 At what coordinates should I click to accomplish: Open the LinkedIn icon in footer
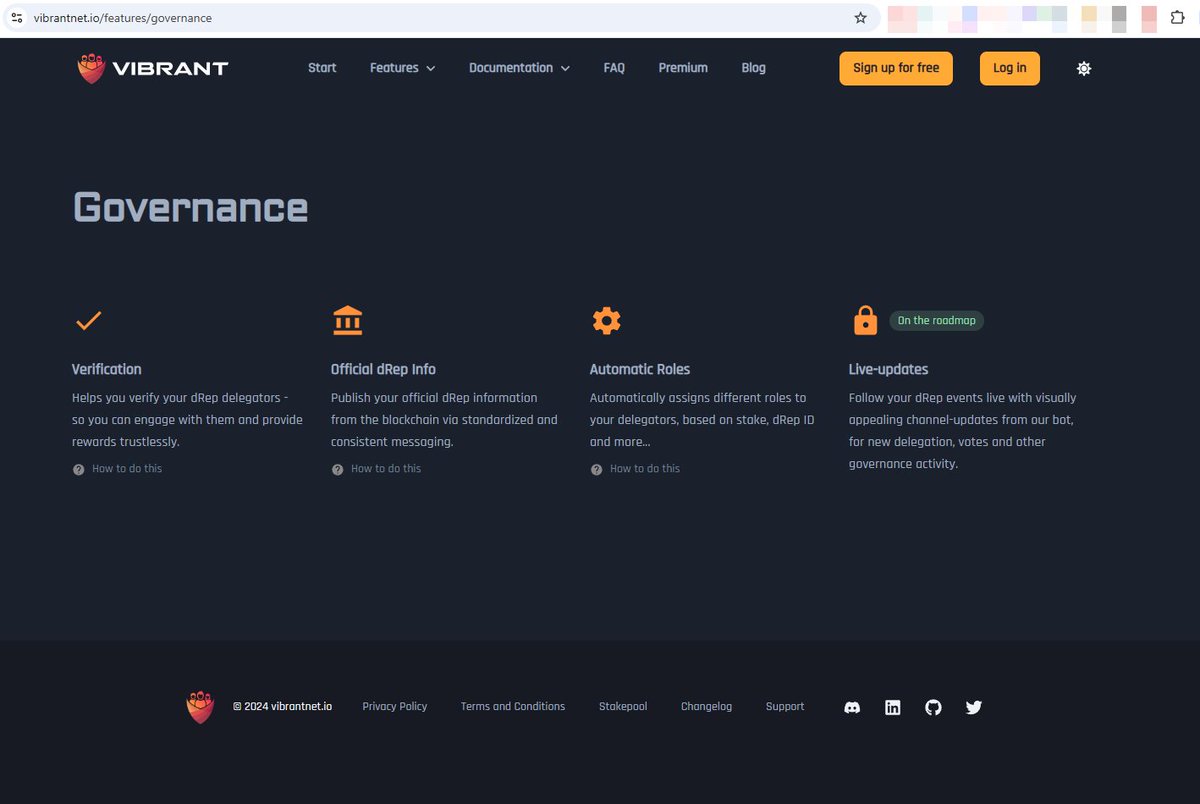(x=893, y=707)
